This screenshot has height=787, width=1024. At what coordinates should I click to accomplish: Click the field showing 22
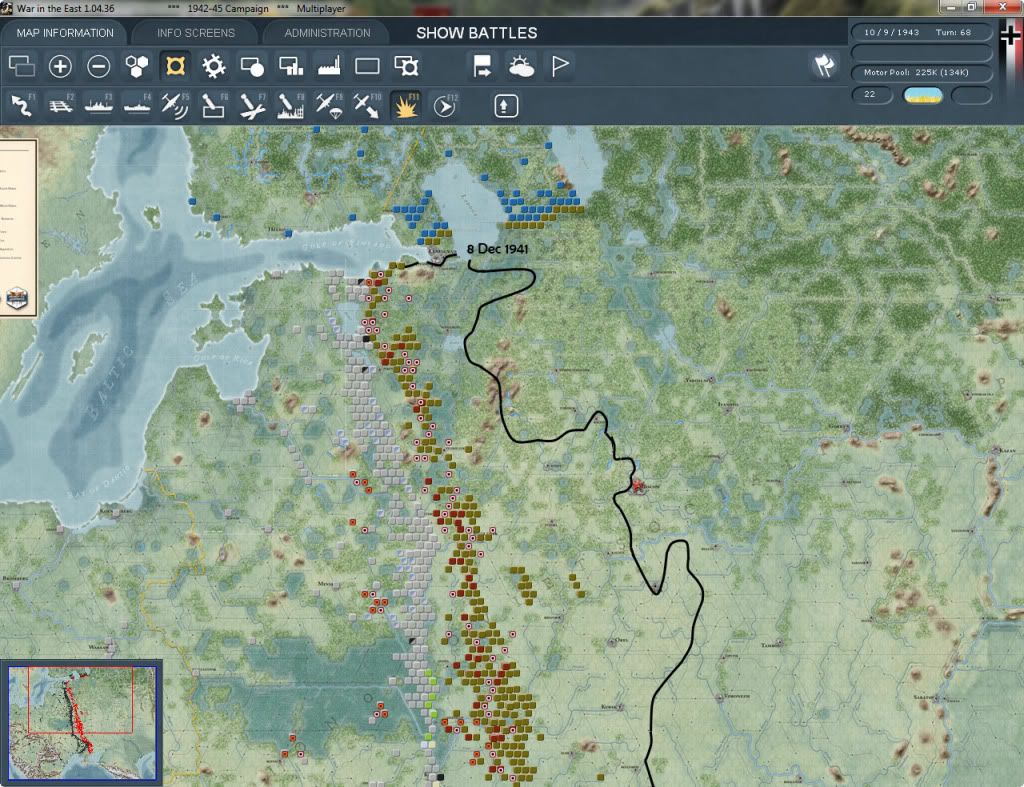(x=871, y=95)
